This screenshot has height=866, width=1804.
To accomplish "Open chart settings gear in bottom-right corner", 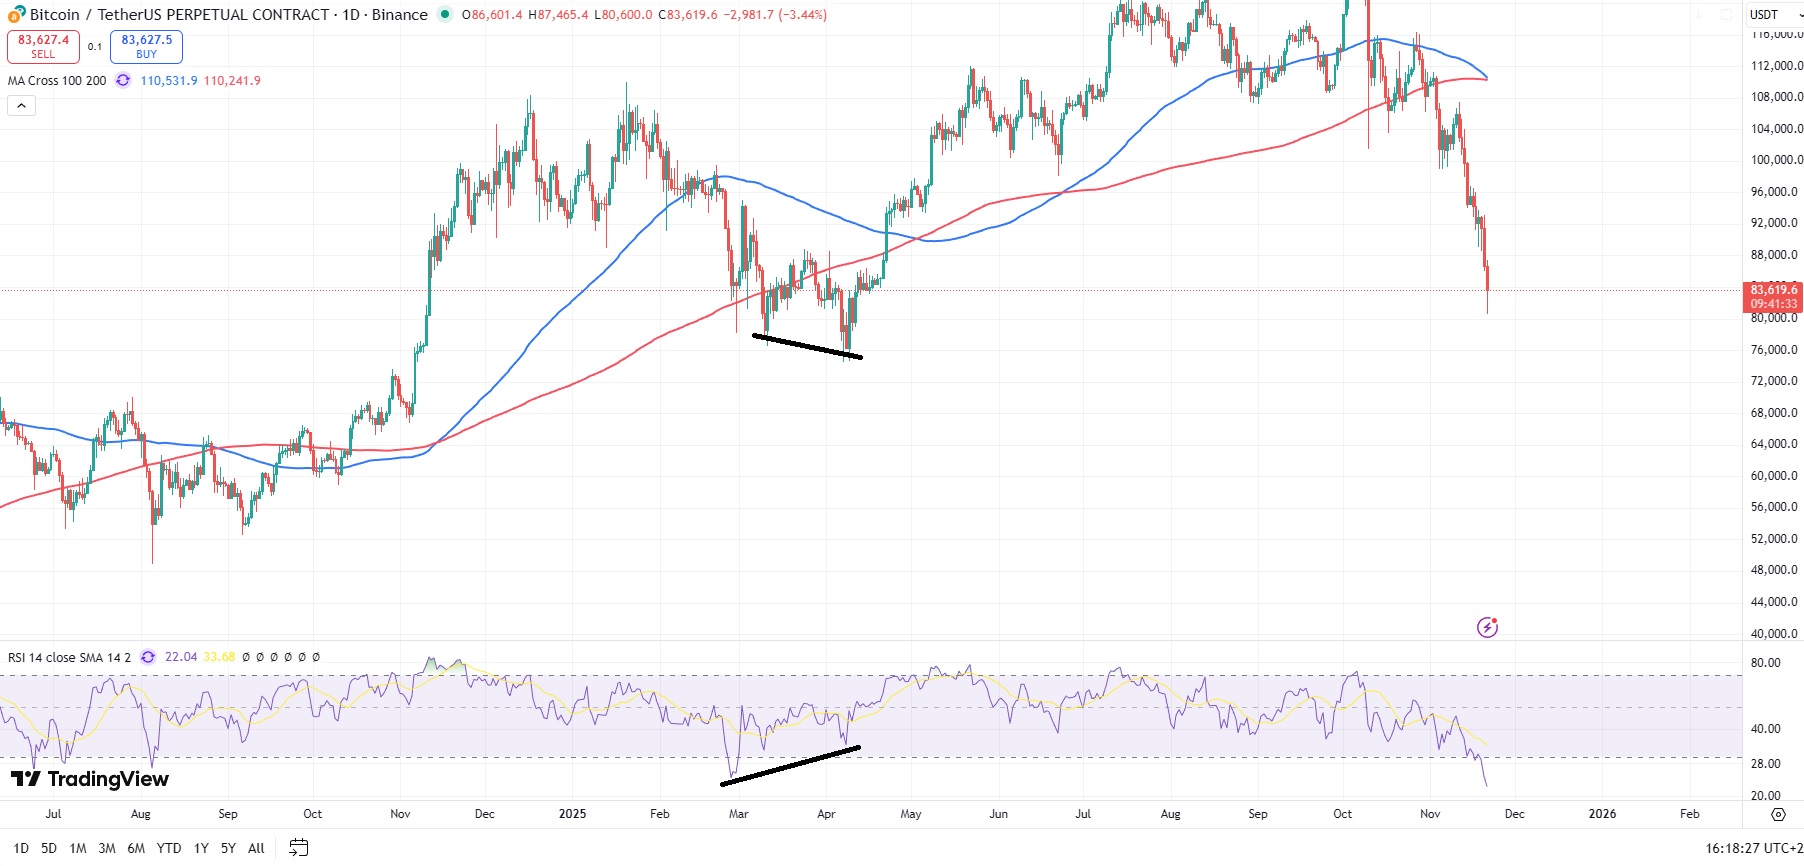I will 1778,814.
